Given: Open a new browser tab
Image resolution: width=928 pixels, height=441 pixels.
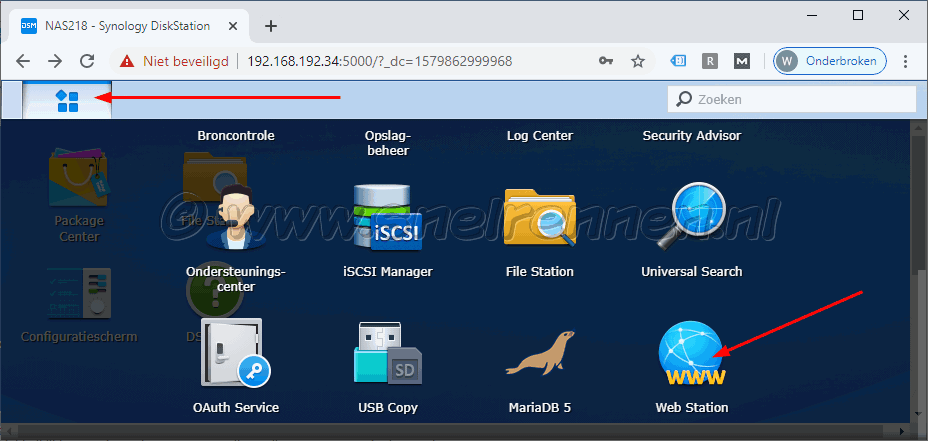Looking at the screenshot, I should (x=270, y=26).
